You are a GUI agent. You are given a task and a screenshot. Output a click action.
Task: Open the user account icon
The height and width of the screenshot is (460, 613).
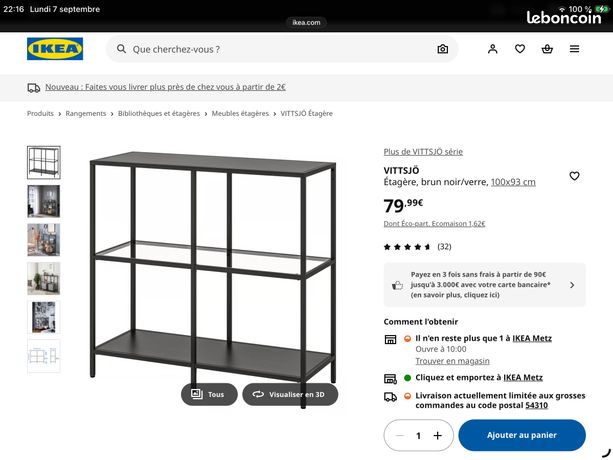tap(493, 49)
